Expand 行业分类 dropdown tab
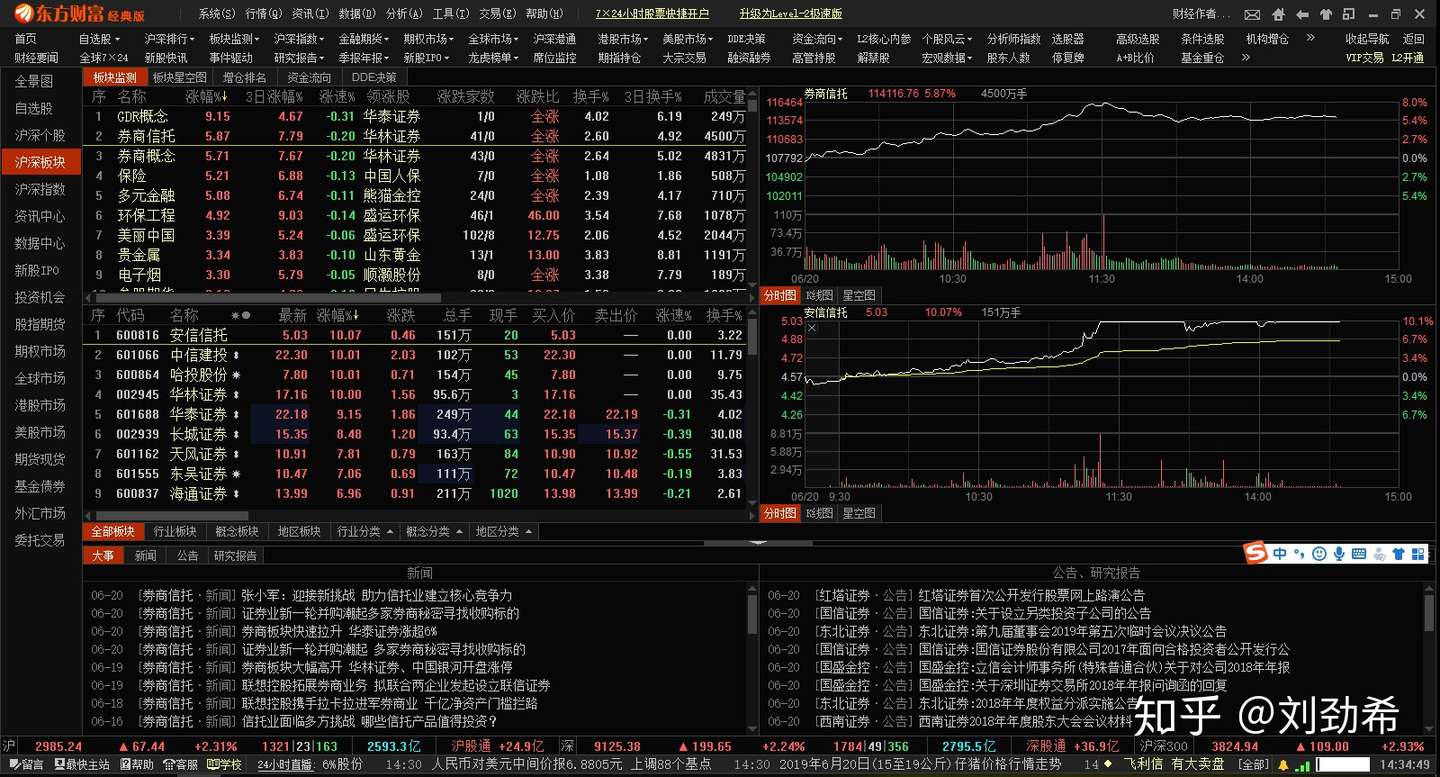Viewport: 1440px width, 777px height. (x=365, y=531)
